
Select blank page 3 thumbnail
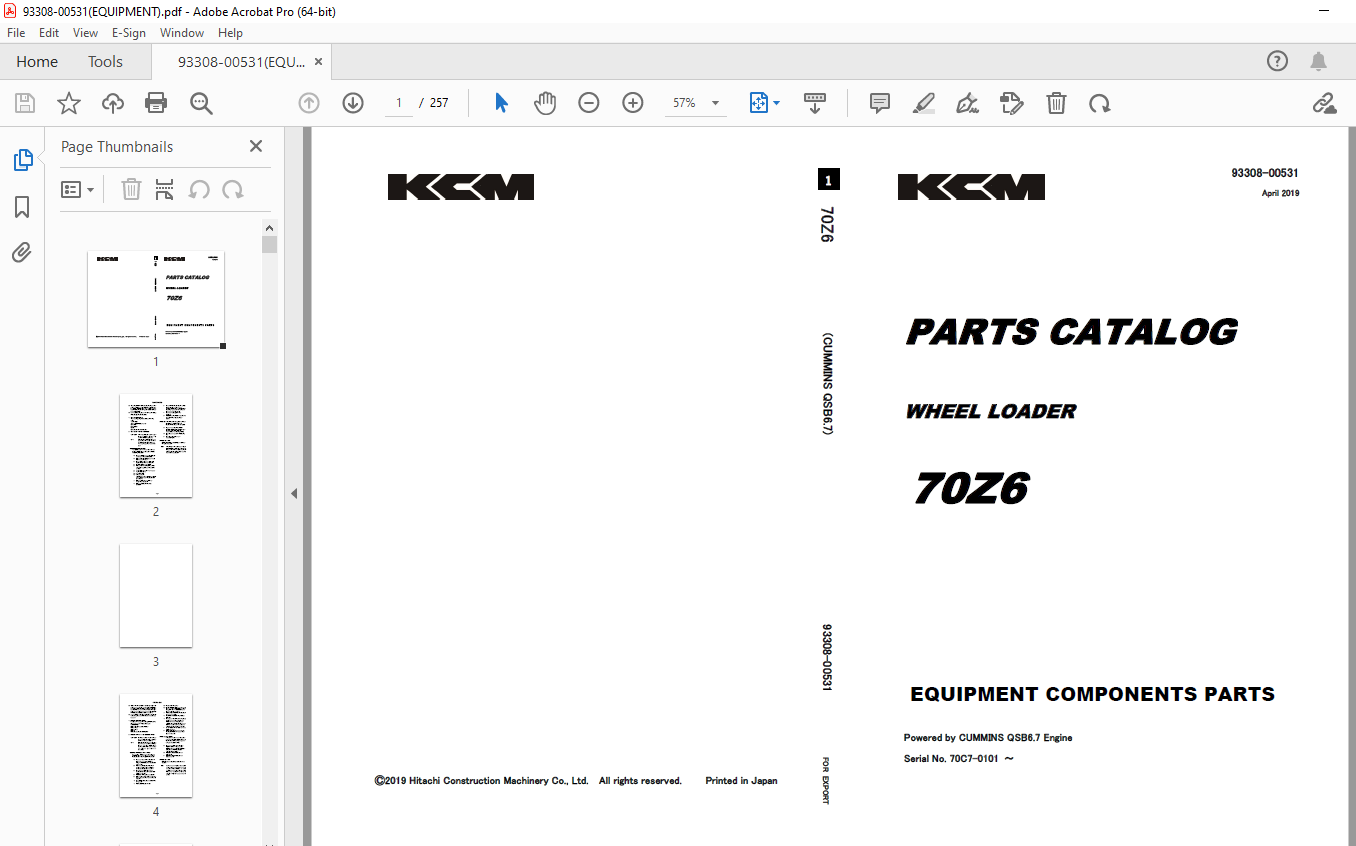[156, 596]
